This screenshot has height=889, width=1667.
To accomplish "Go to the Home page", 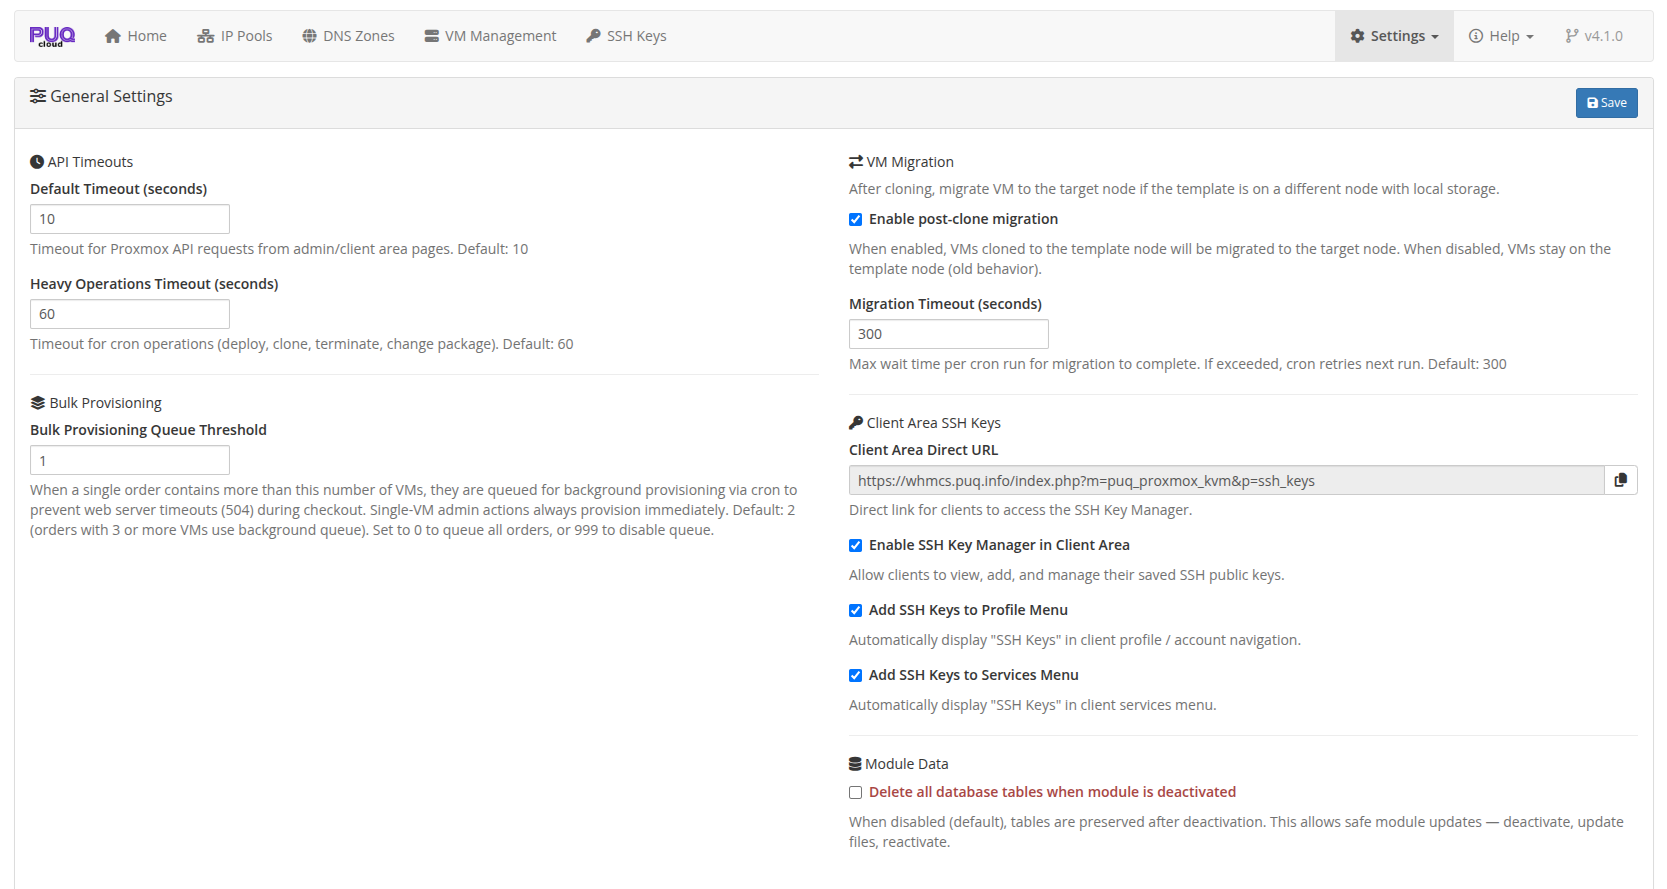I will point(136,36).
